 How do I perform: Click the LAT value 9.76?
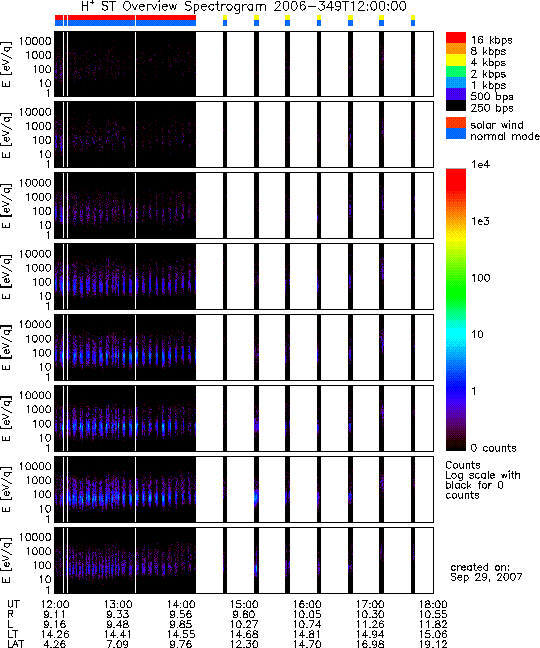point(181,643)
